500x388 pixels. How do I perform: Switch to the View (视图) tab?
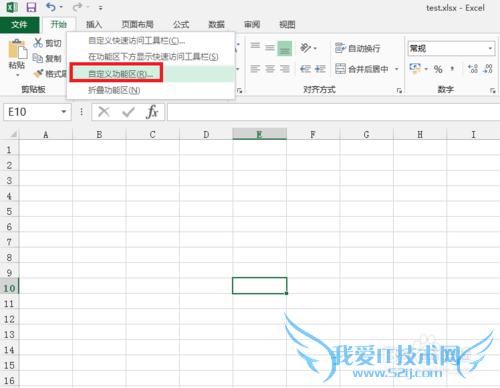287,24
